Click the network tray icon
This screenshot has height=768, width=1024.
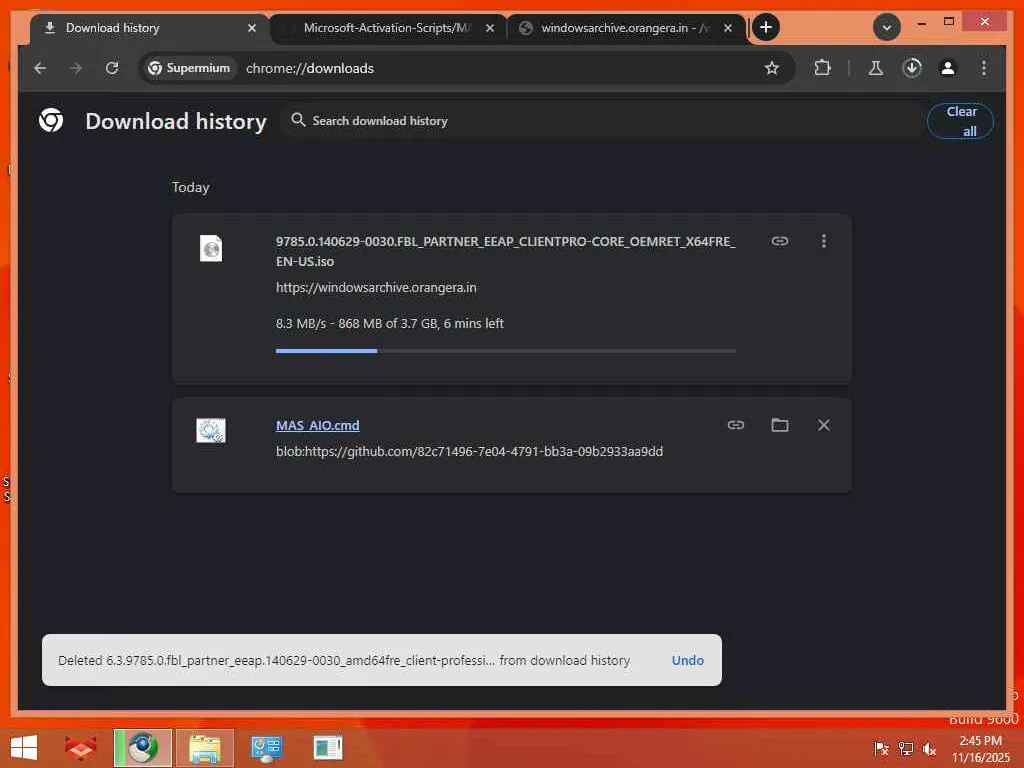point(905,748)
